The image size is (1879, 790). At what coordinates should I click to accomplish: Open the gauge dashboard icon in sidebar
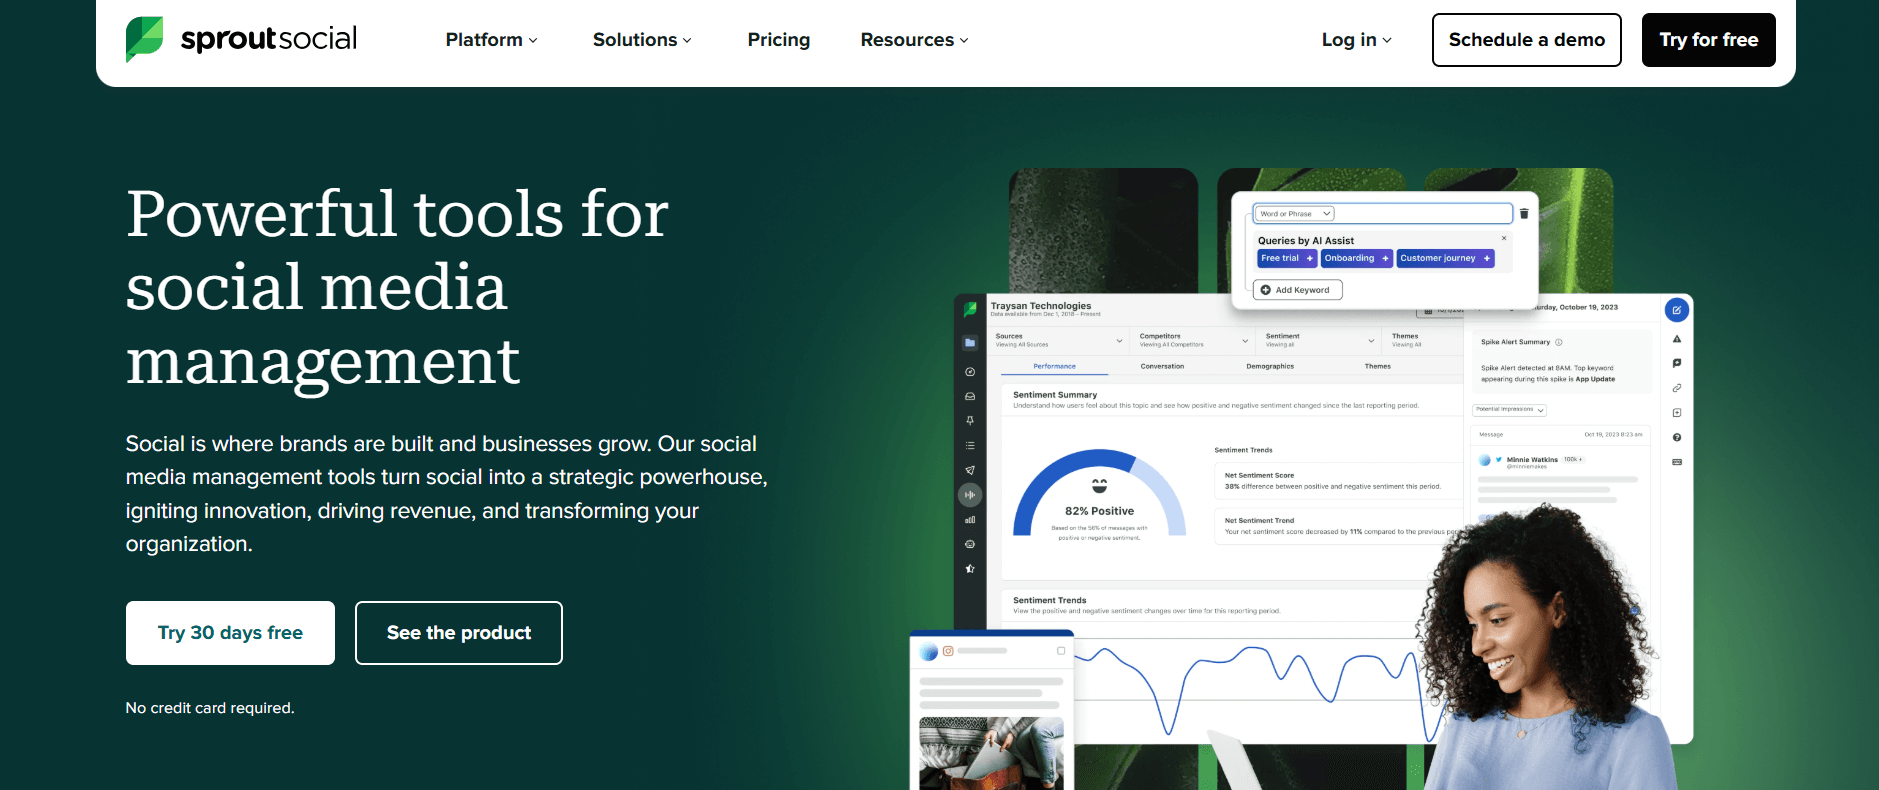point(970,372)
